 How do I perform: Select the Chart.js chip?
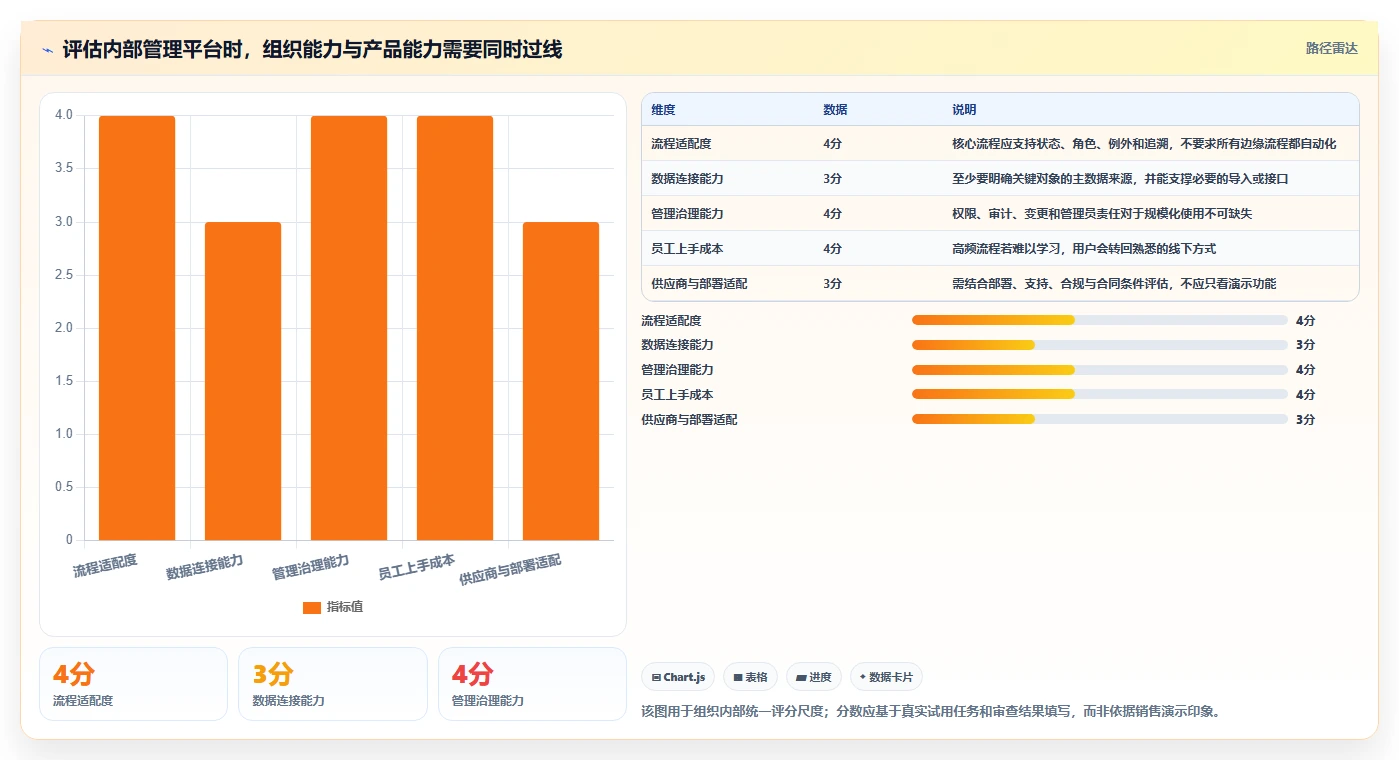(x=678, y=677)
